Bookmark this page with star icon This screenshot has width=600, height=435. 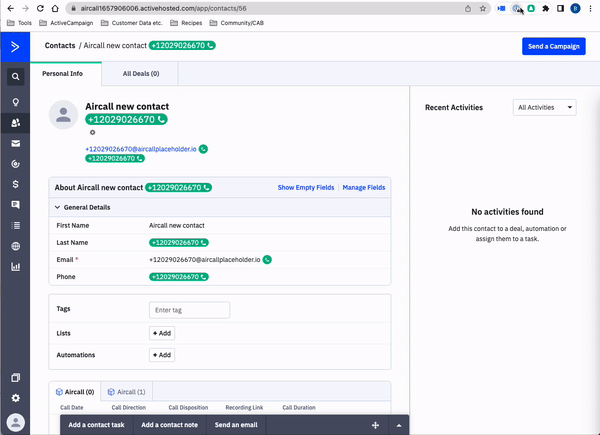click(x=483, y=8)
